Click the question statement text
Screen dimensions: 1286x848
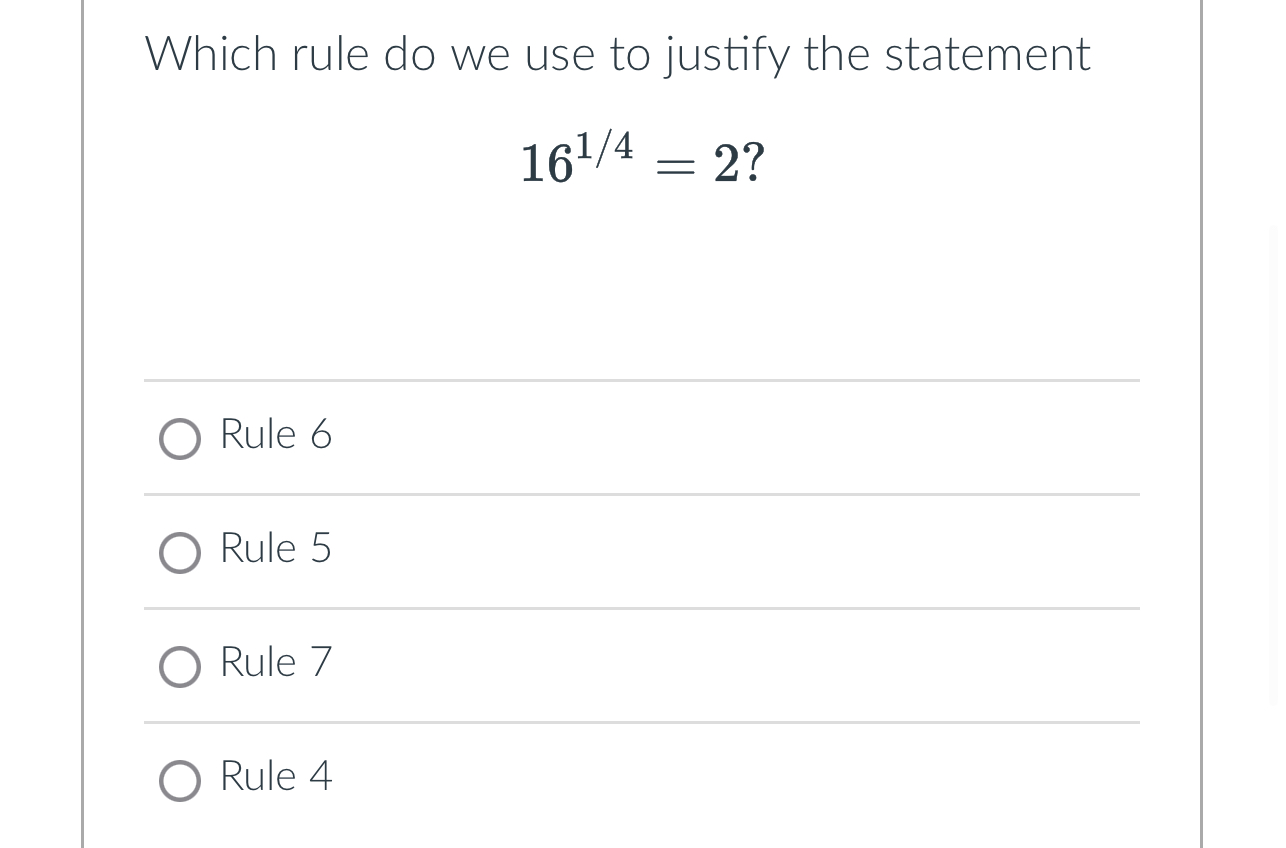[x=617, y=54]
